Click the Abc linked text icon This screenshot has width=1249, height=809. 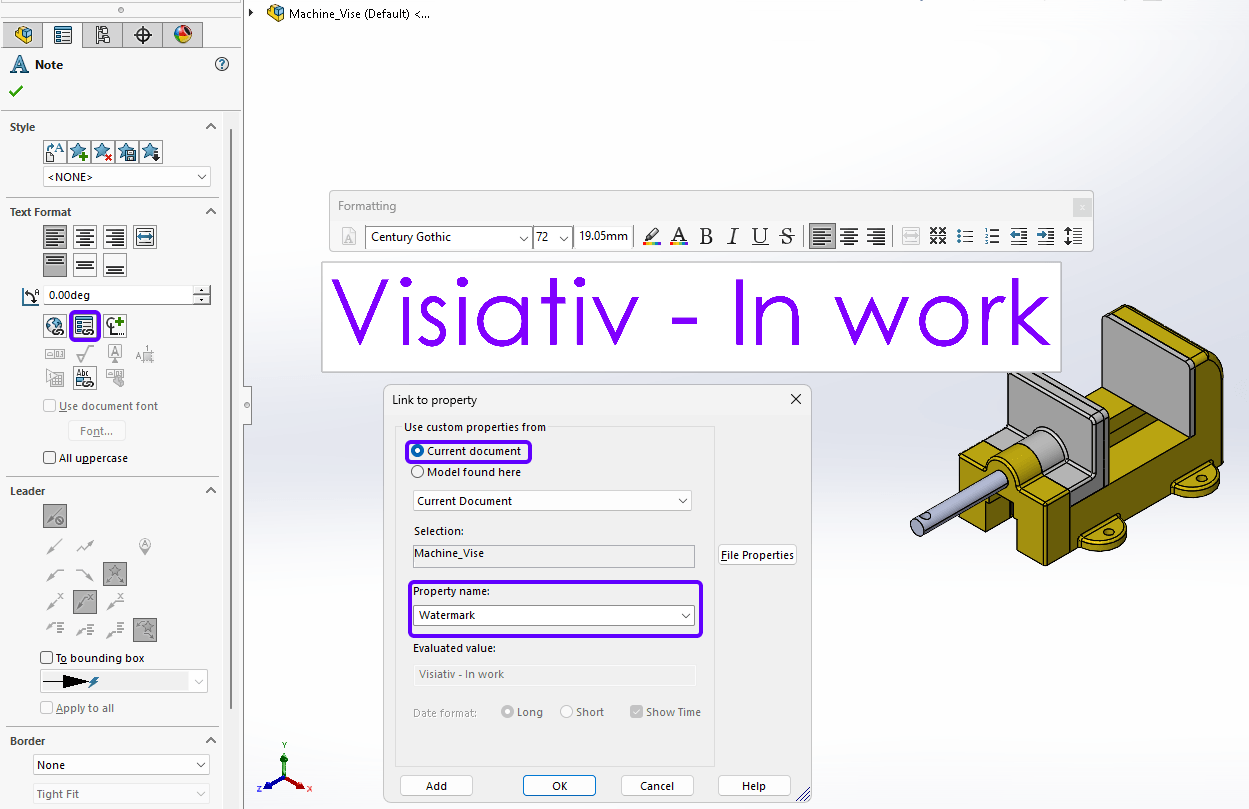click(x=85, y=377)
